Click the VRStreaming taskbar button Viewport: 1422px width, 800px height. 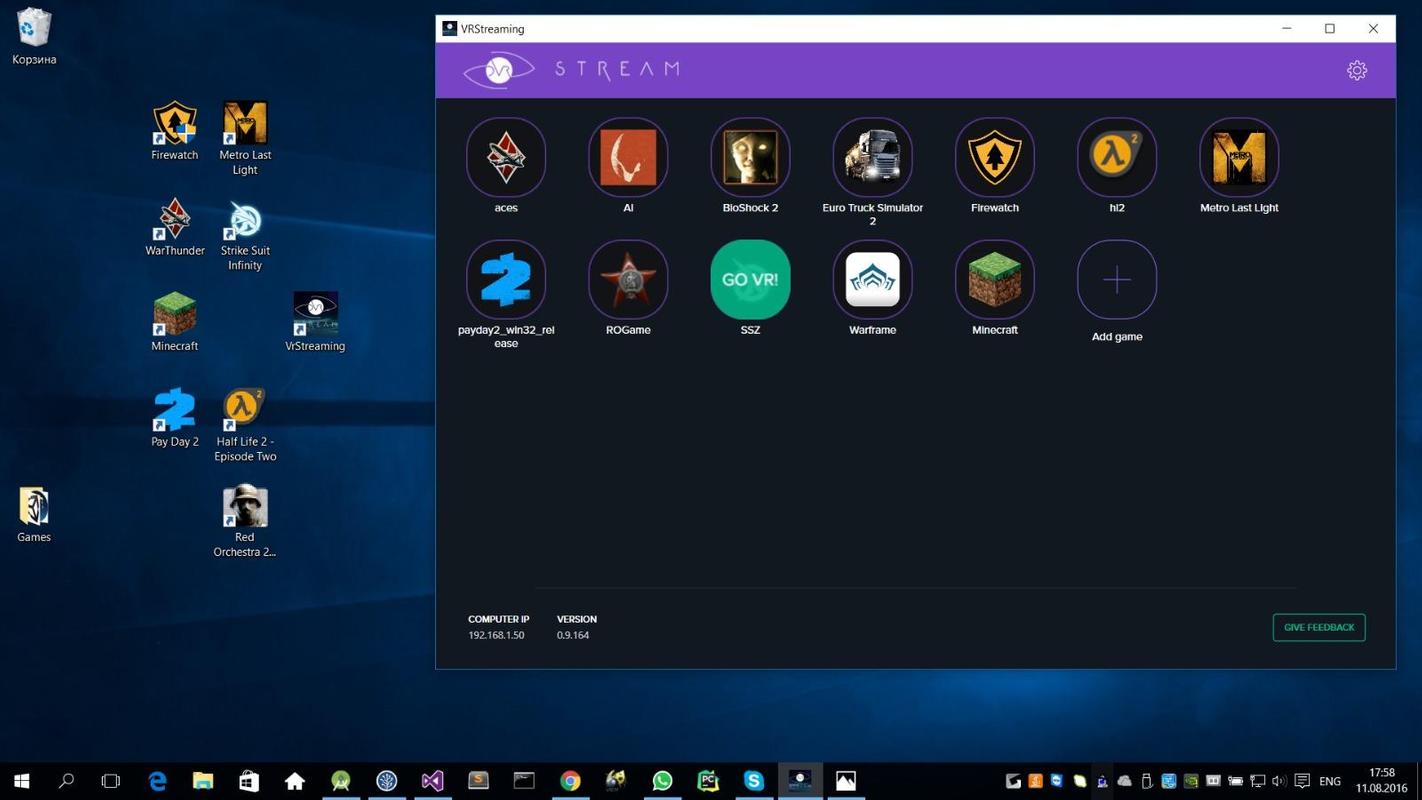800,781
